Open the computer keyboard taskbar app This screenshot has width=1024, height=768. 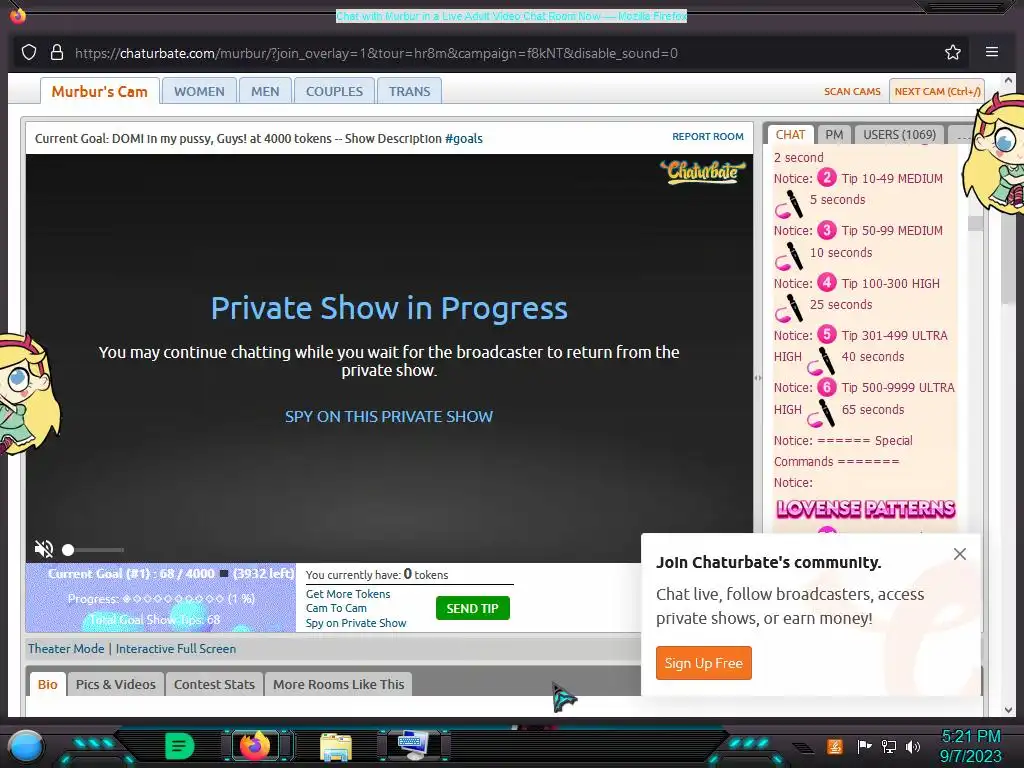(413, 746)
